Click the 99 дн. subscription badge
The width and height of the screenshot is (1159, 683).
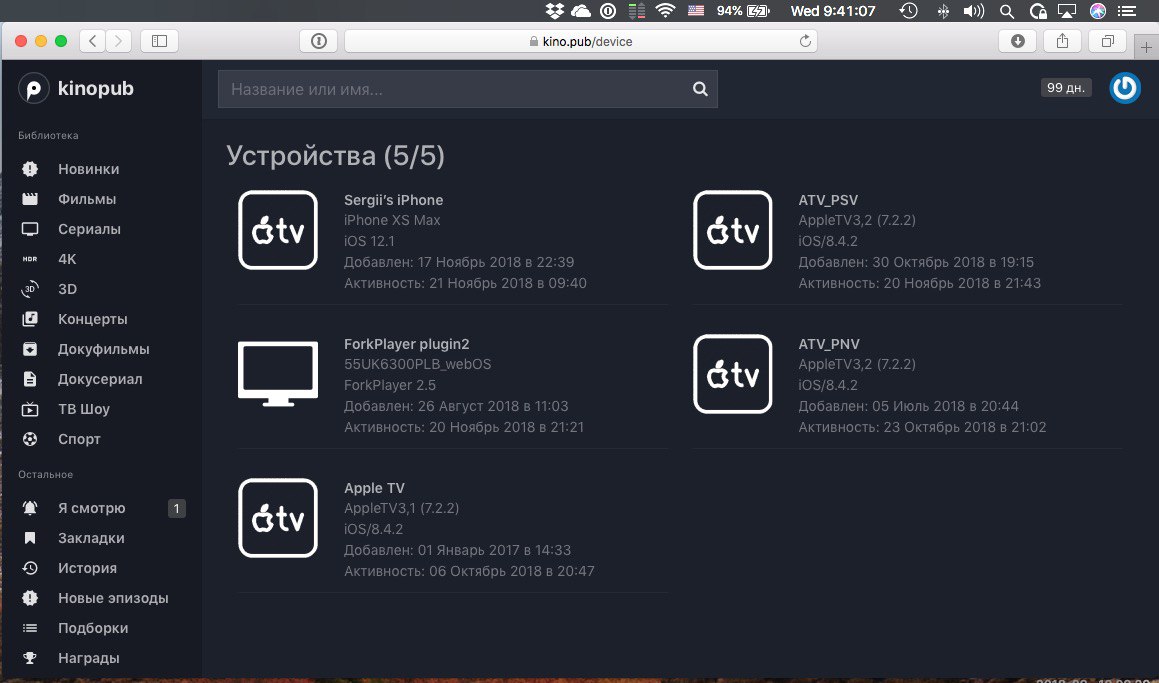pos(1065,87)
